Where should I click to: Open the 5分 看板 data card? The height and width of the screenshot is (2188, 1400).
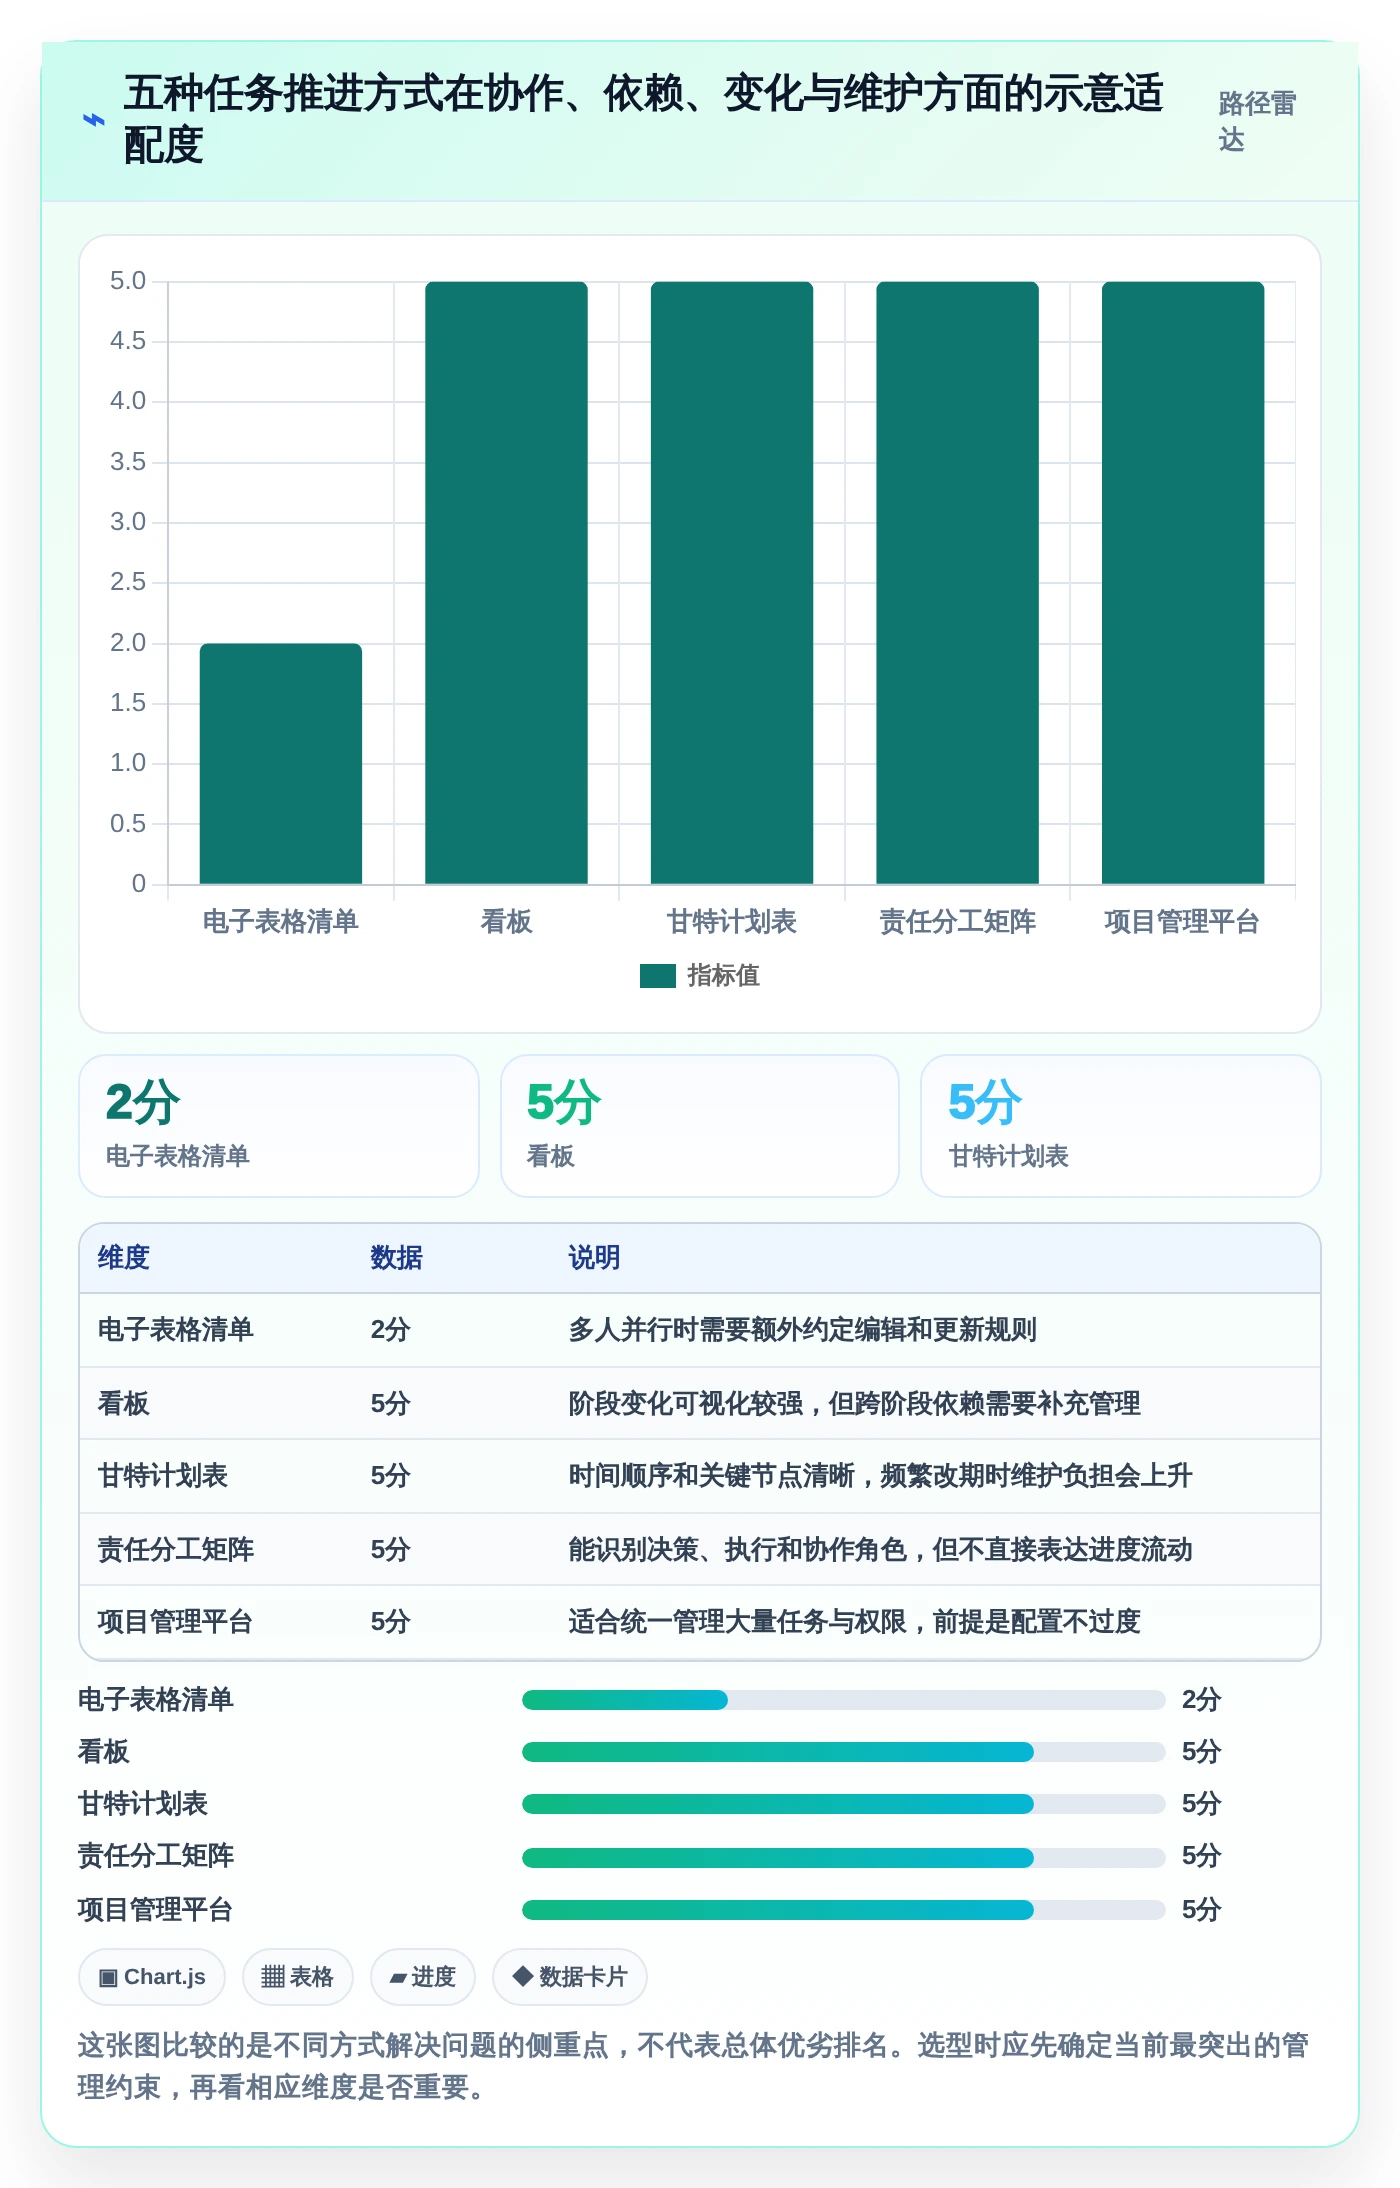(x=700, y=1126)
